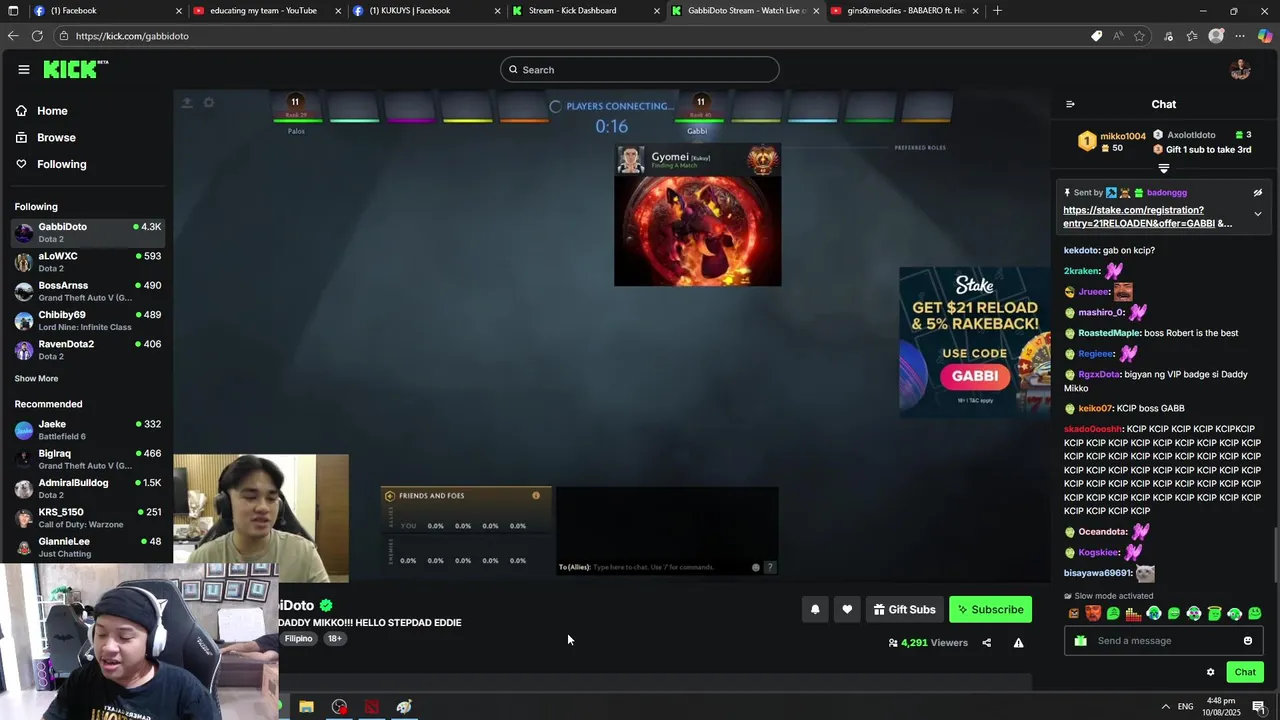
Task: Open the browser profile icon
Action: 1216,36
